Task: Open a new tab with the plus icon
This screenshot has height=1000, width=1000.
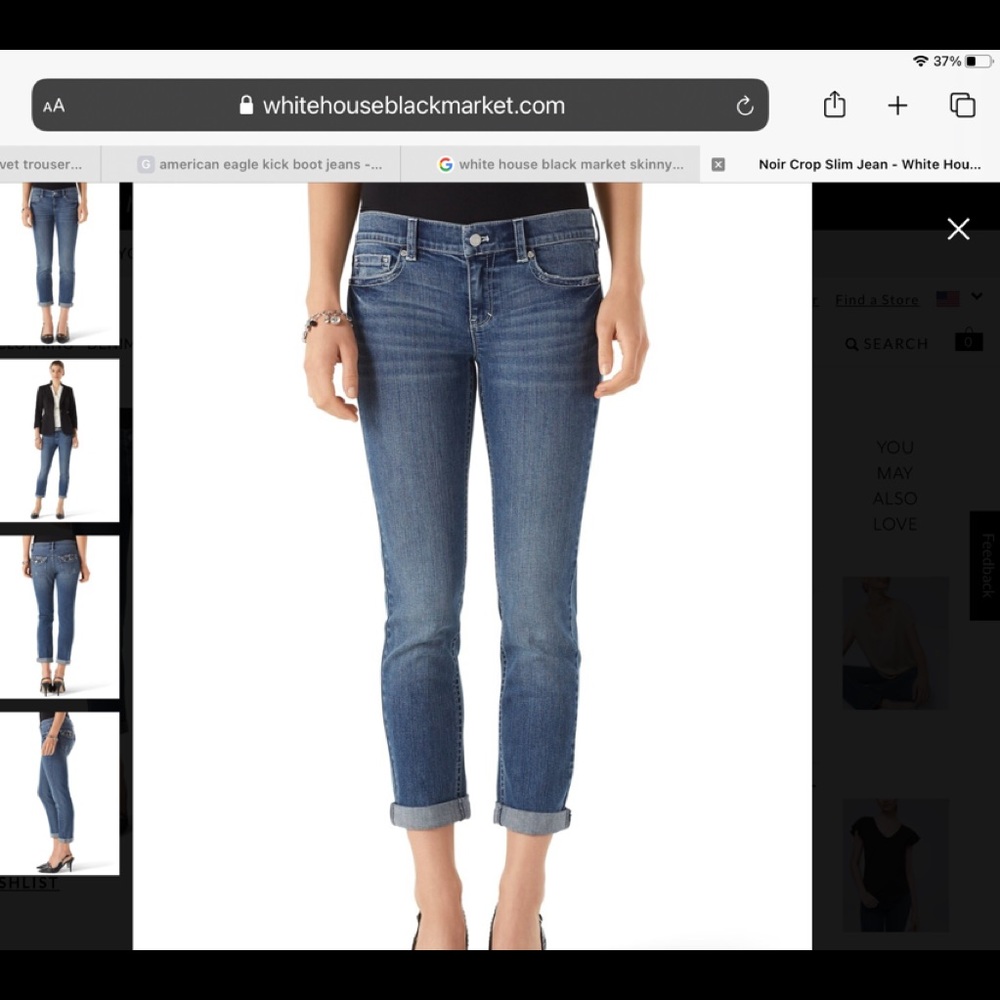Action: click(x=897, y=106)
